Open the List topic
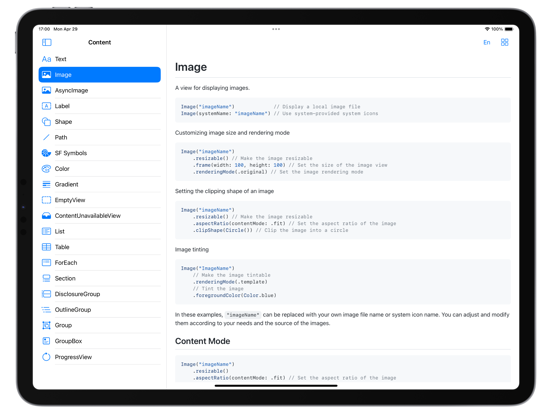 coord(100,231)
